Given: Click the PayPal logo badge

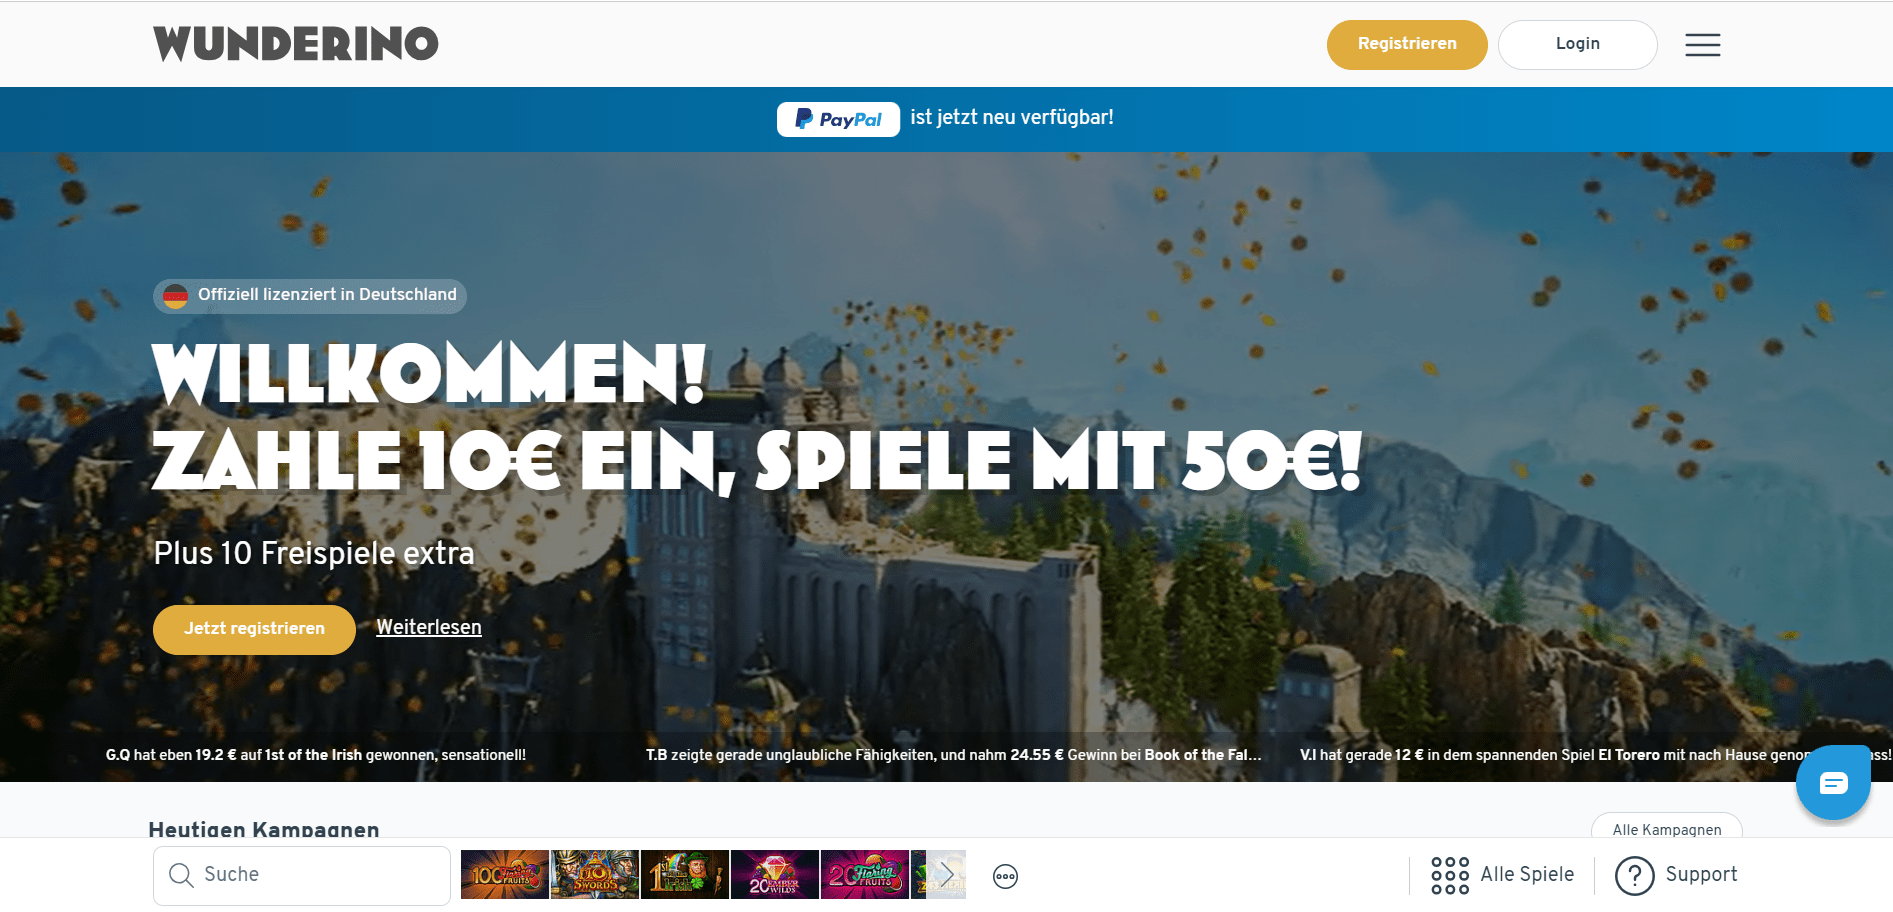Looking at the screenshot, I should coord(838,119).
